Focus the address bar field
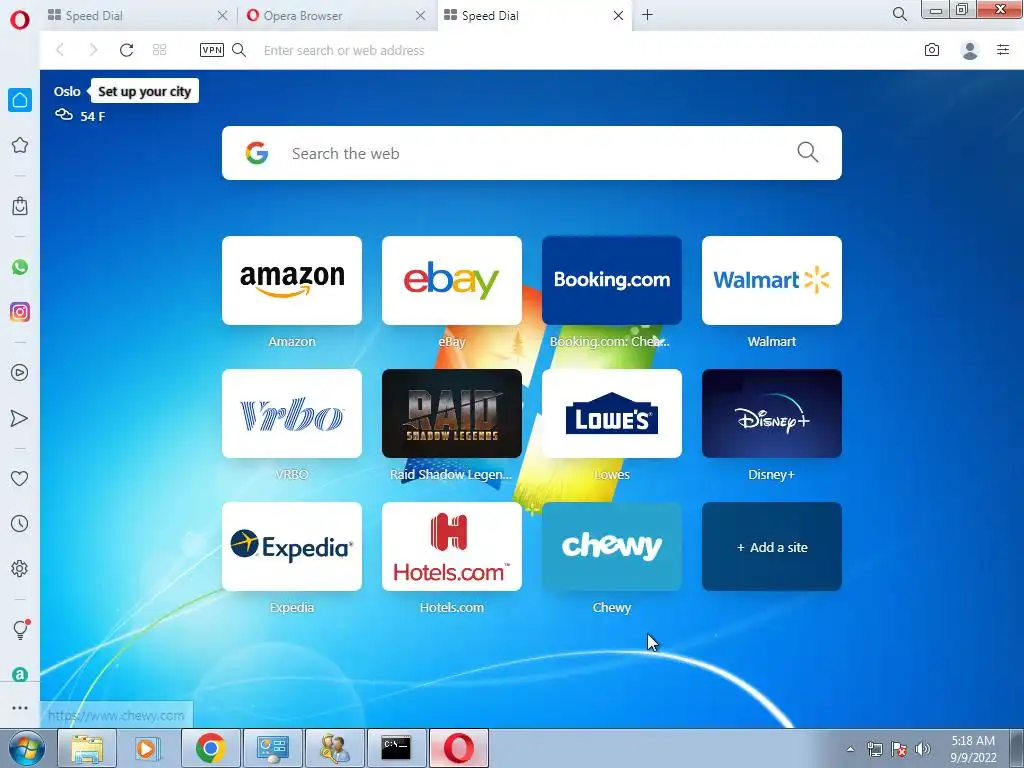 click(581, 50)
